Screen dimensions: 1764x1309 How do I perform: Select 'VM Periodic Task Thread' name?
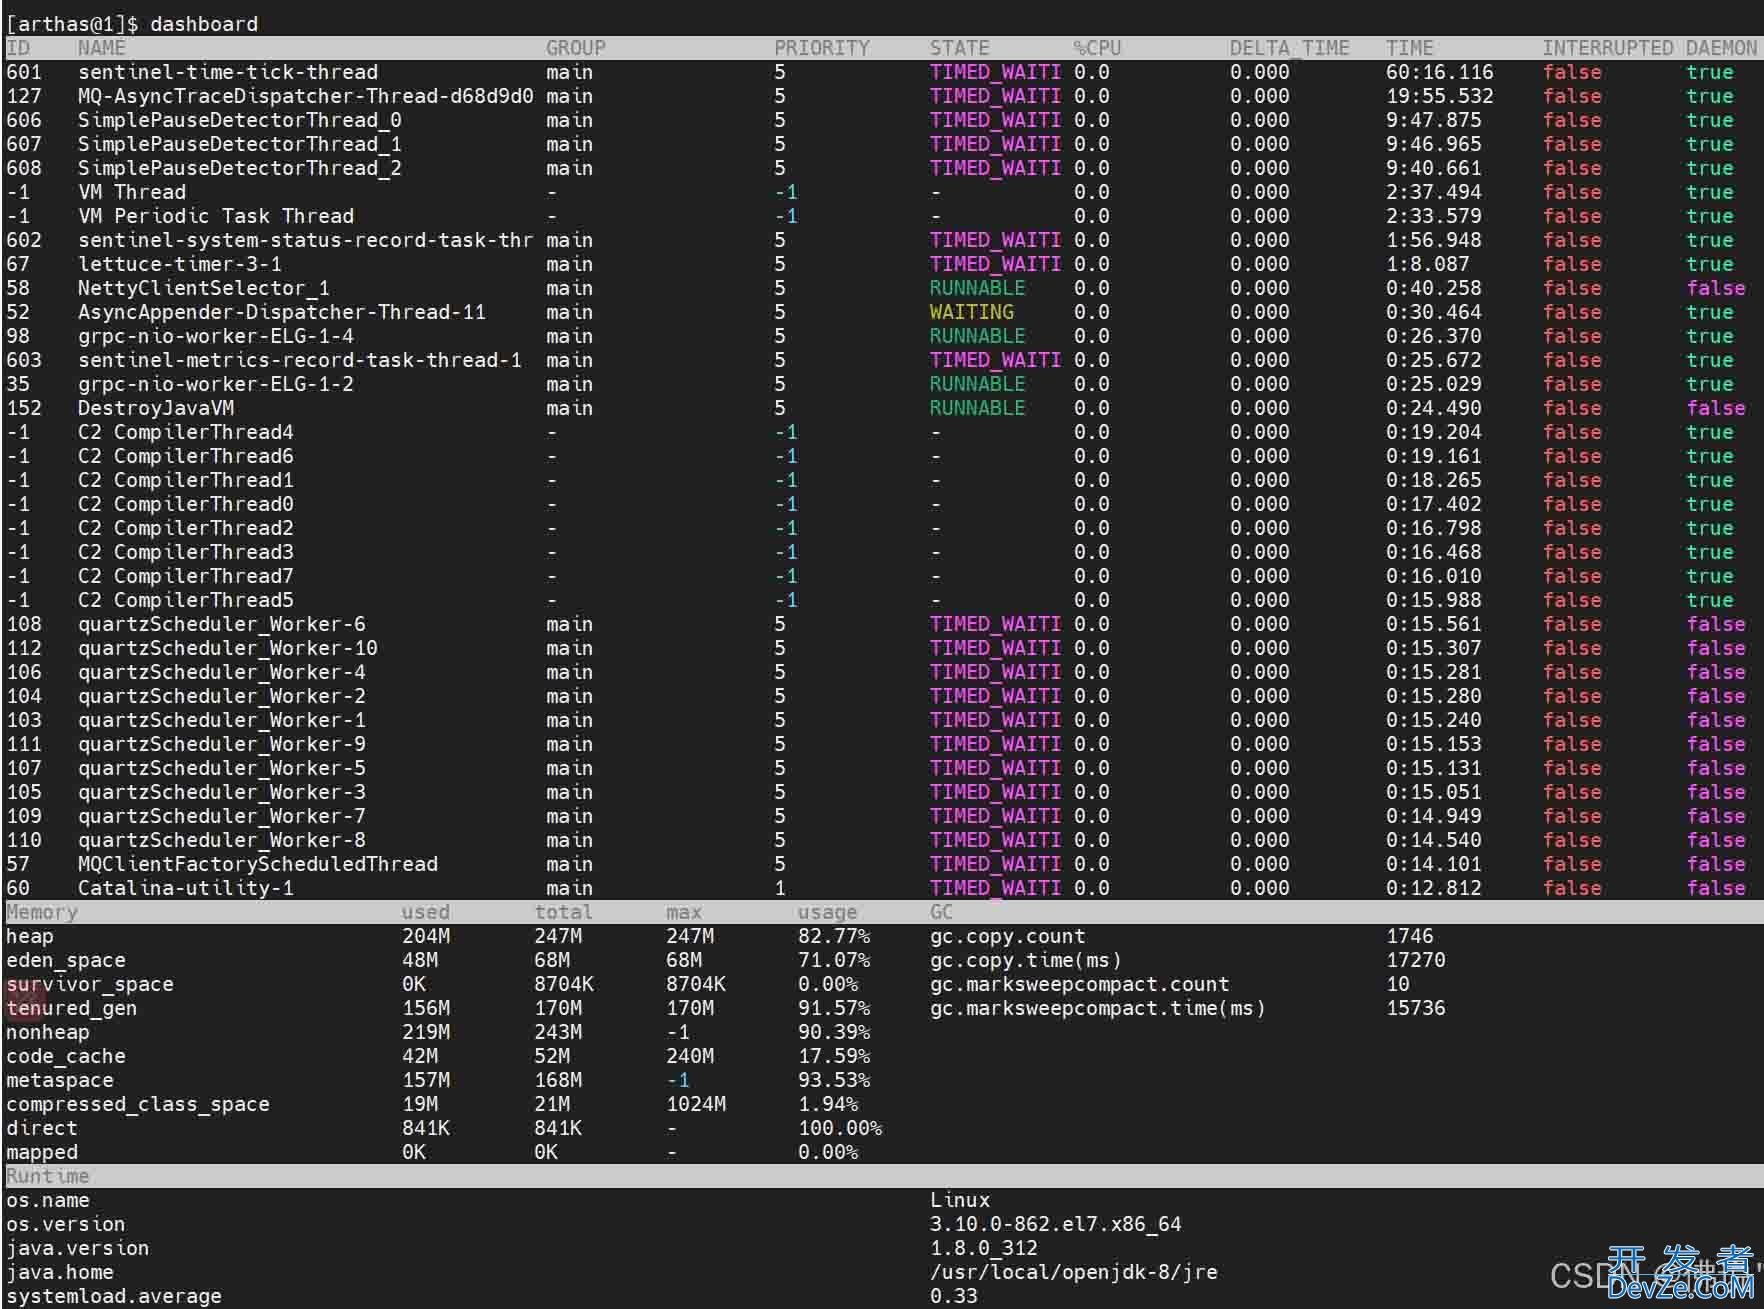(x=216, y=216)
